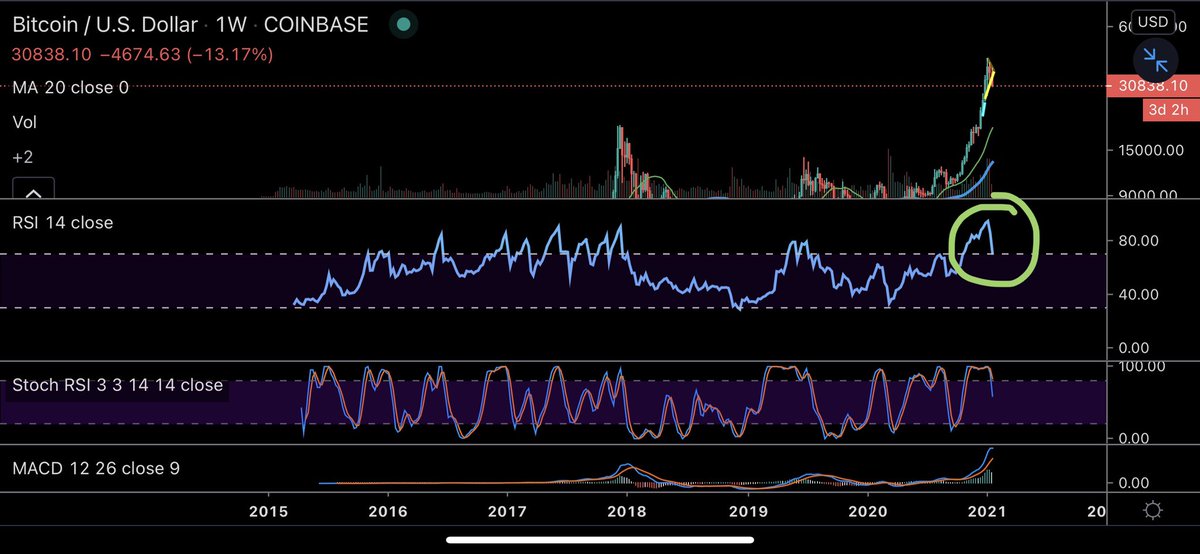Viewport: 1200px width, 554px height.
Task: Select the MACD 12 26 close 9 label
Action: tap(96, 467)
